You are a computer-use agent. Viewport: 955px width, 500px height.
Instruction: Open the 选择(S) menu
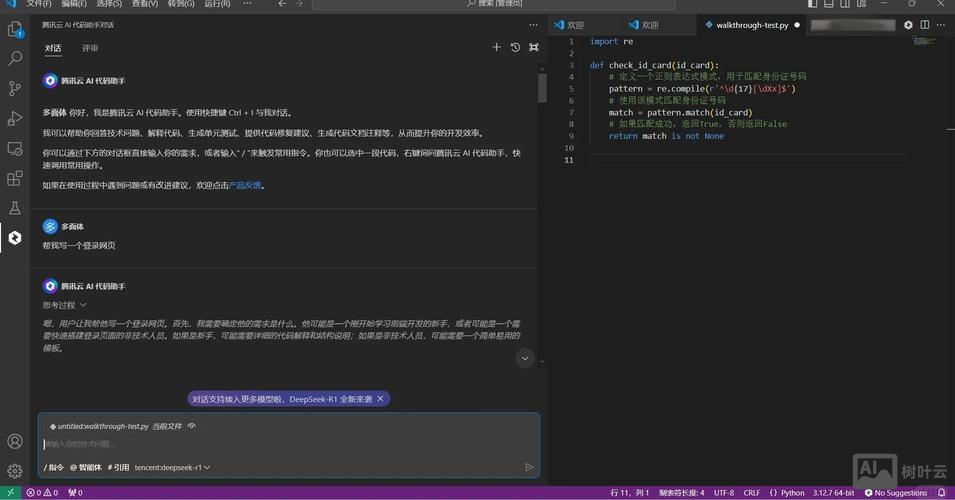pos(109,4)
